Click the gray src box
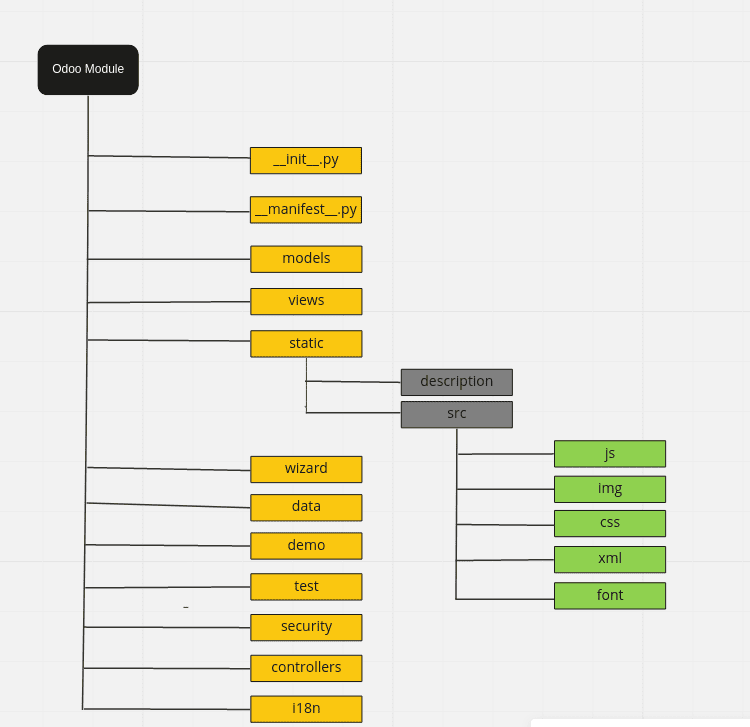 [x=457, y=414]
